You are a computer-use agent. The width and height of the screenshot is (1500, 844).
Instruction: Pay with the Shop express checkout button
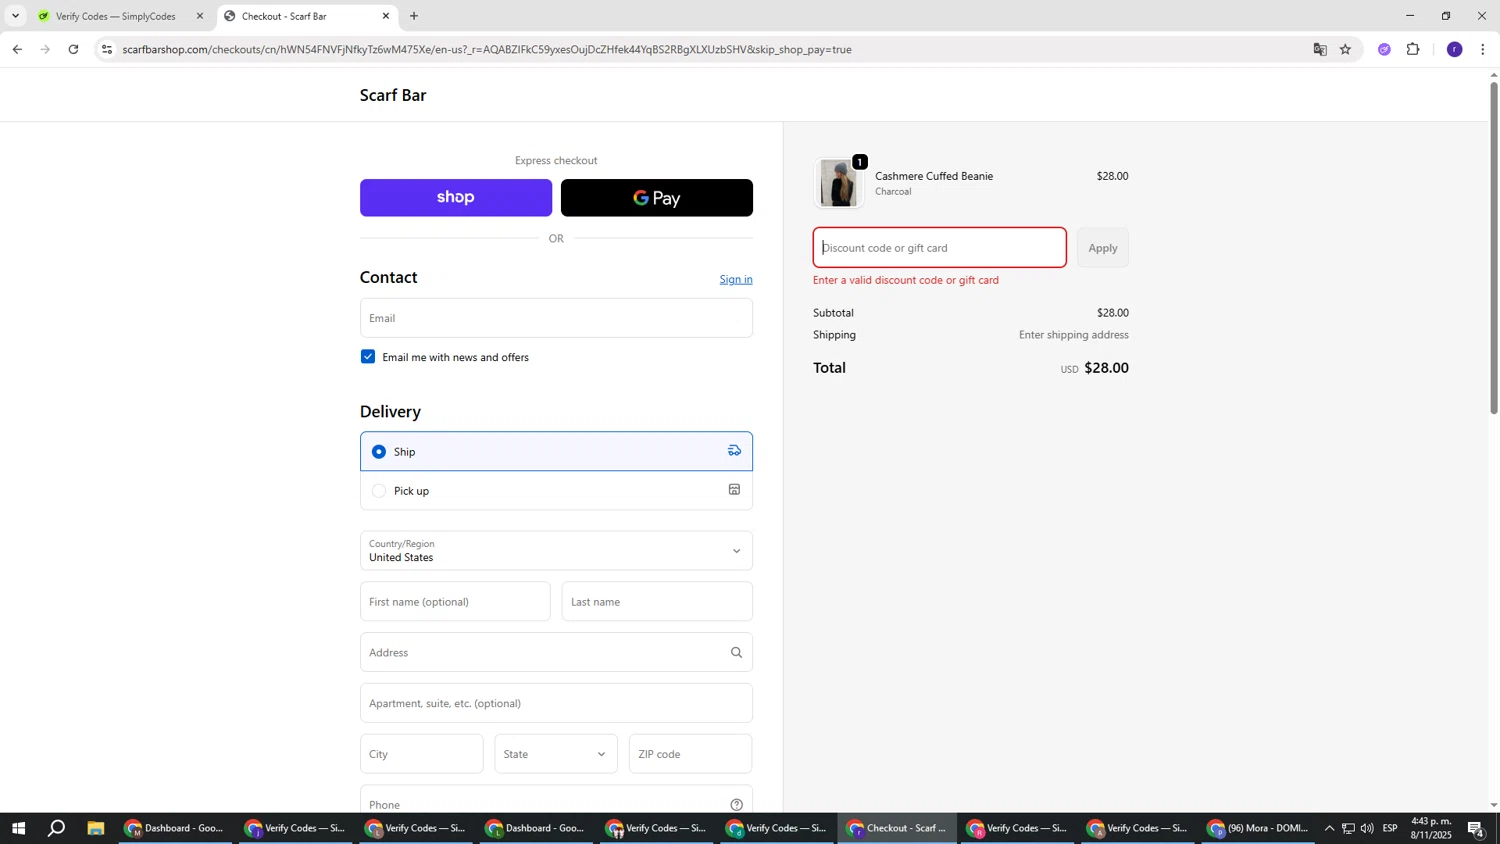click(x=455, y=198)
